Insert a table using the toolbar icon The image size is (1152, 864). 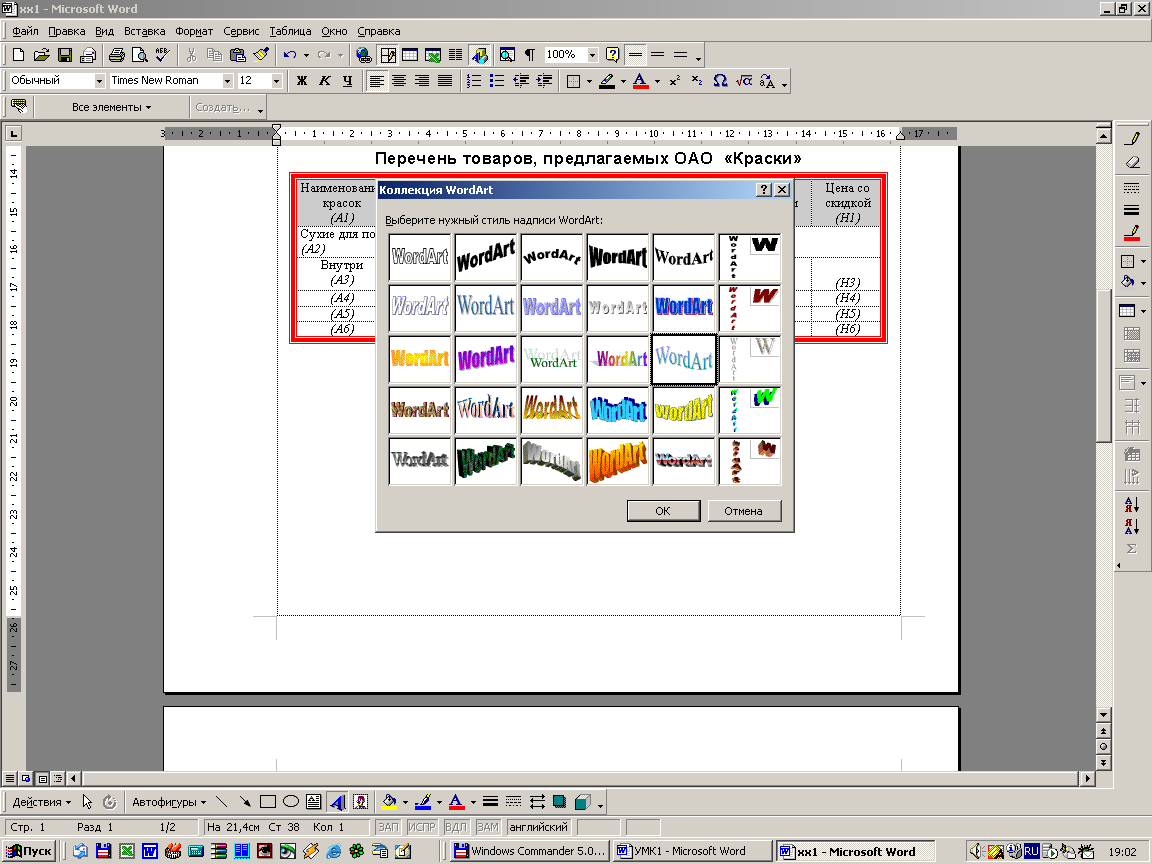tap(410, 54)
